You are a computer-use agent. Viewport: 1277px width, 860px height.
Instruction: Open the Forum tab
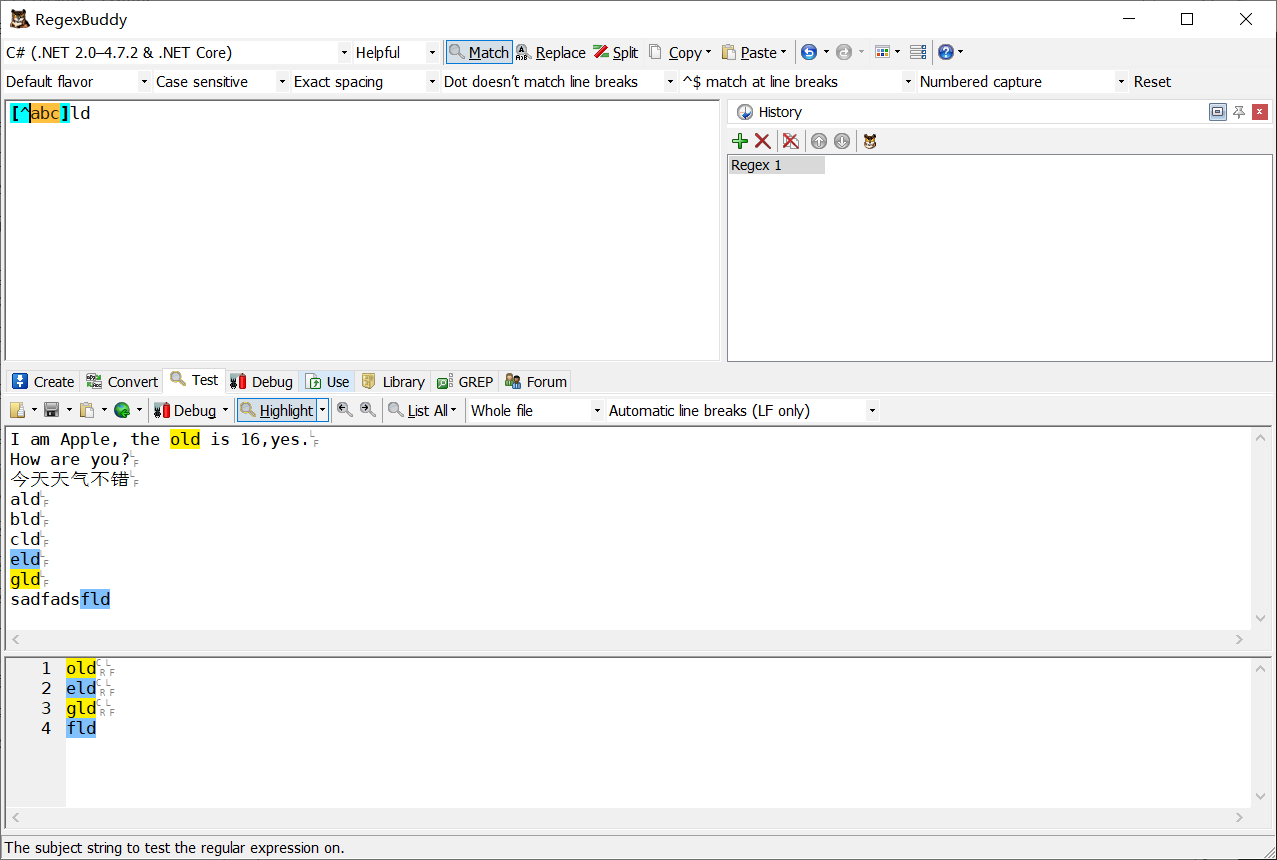click(536, 381)
